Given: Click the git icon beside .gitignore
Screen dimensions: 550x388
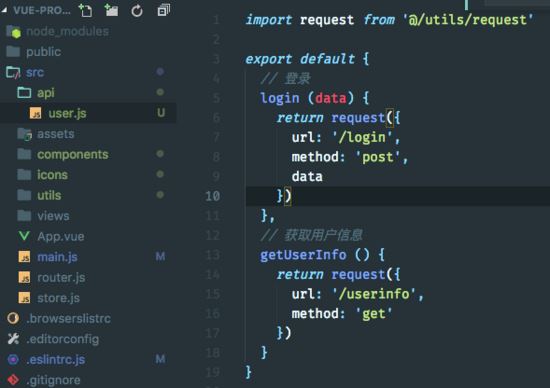Looking at the screenshot, I should [13, 380].
